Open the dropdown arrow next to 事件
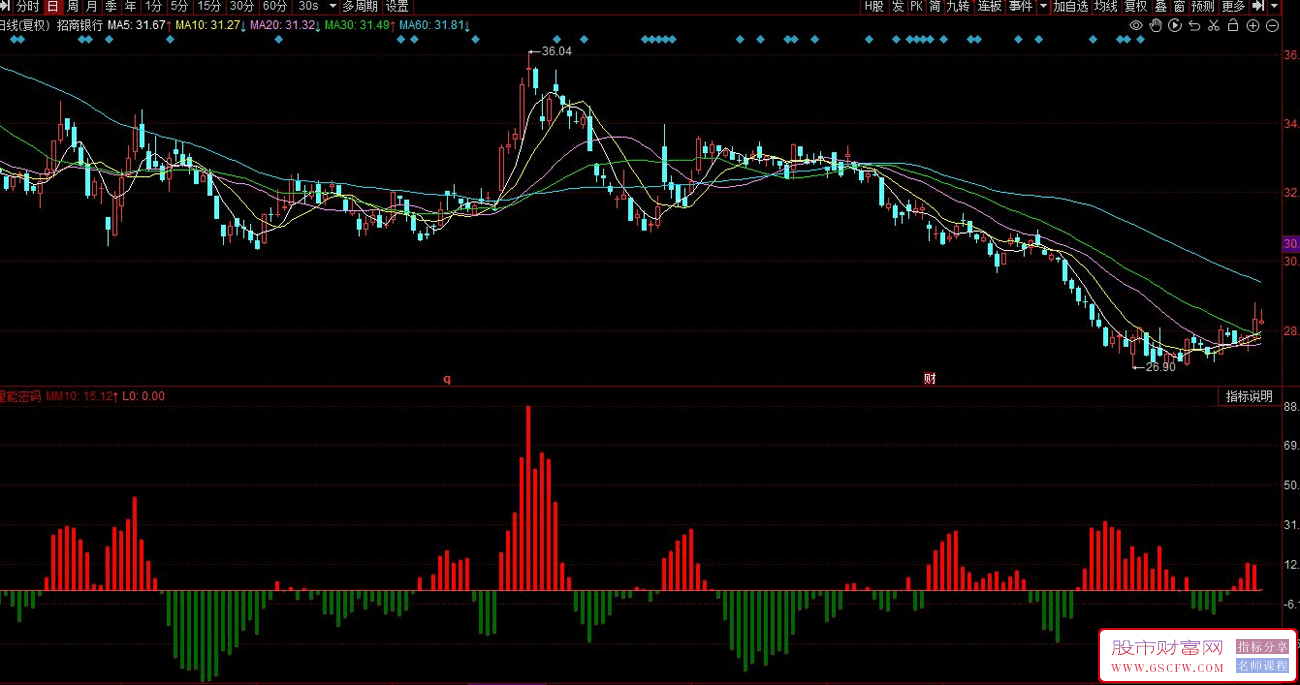Viewport: 1300px width, 685px height. (1043, 6)
